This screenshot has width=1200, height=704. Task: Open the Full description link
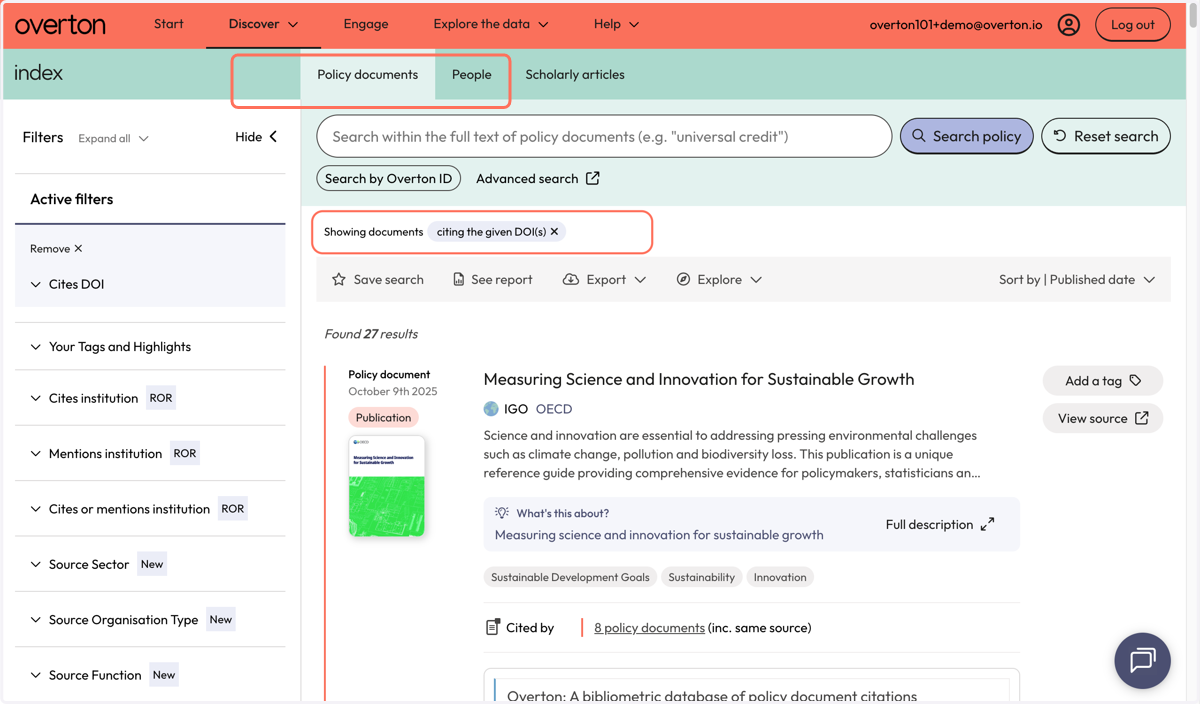click(x=940, y=524)
